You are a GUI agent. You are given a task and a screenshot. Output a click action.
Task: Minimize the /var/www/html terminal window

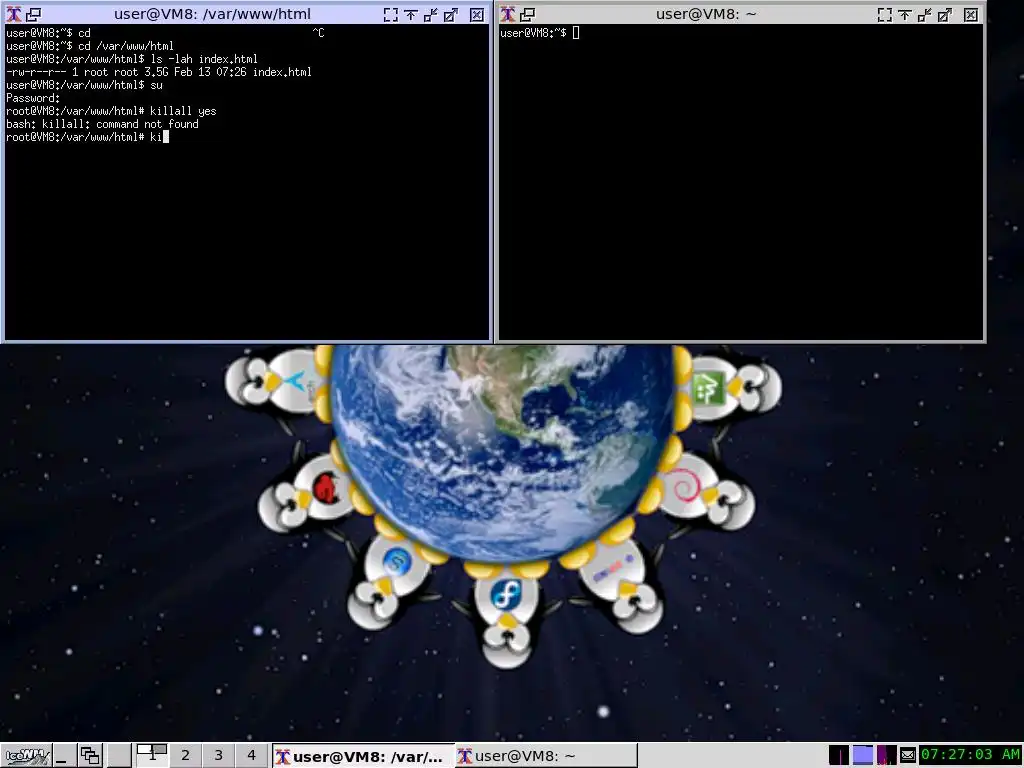pos(431,14)
